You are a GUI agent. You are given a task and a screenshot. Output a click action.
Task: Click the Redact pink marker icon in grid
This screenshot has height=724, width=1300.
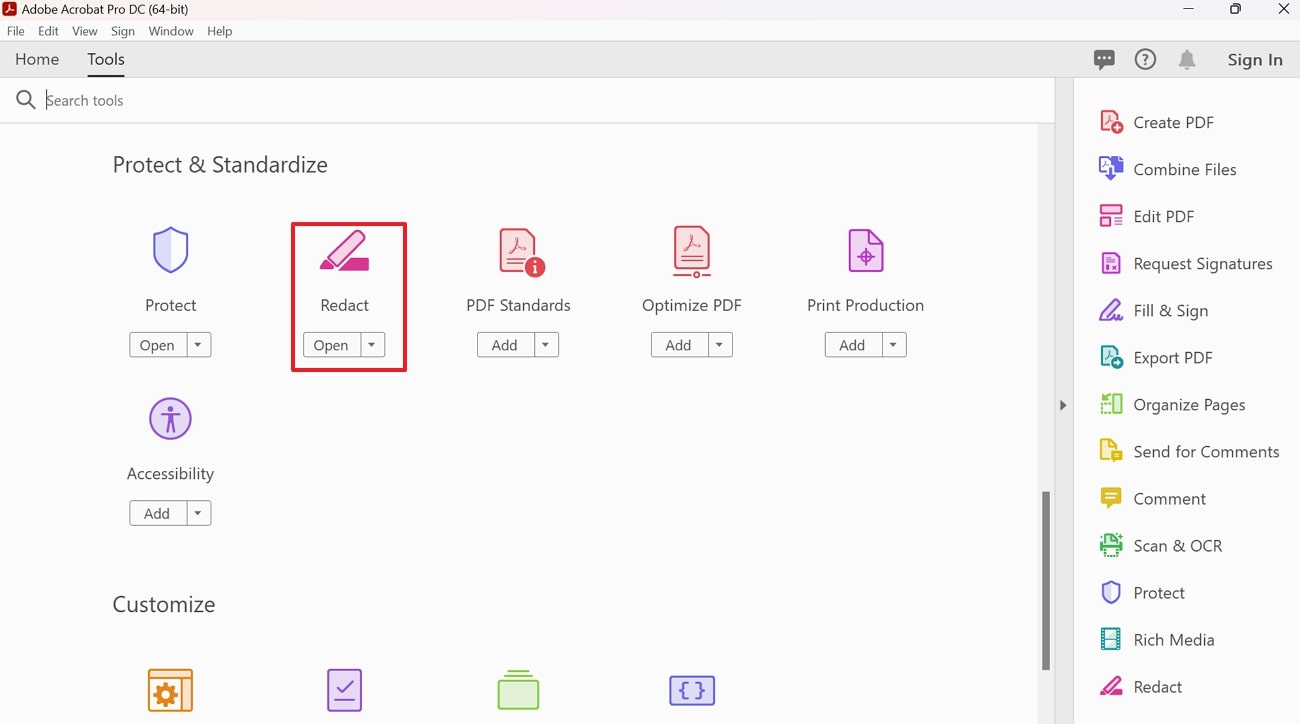pyautogui.click(x=344, y=251)
